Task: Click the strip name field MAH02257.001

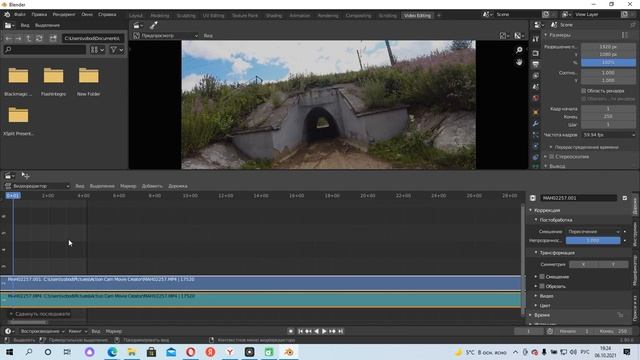Action: [579, 198]
